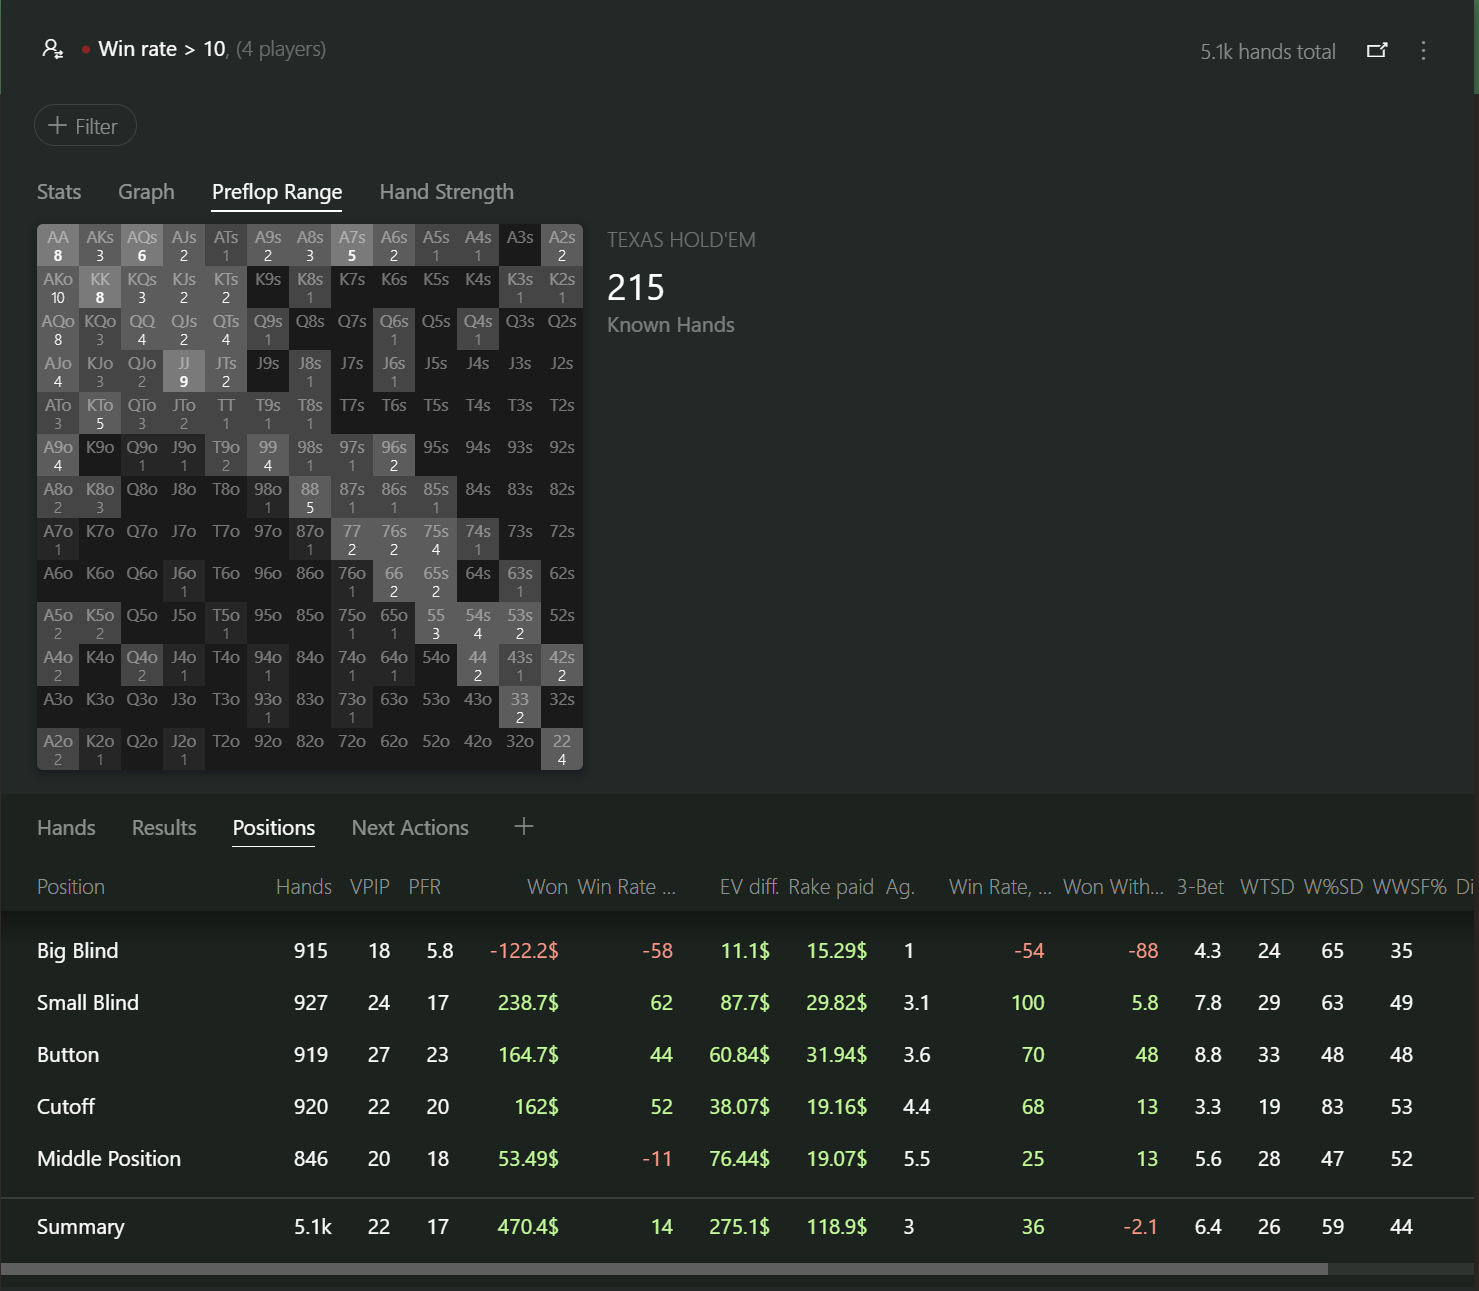Sort by Won column header

pyautogui.click(x=548, y=887)
